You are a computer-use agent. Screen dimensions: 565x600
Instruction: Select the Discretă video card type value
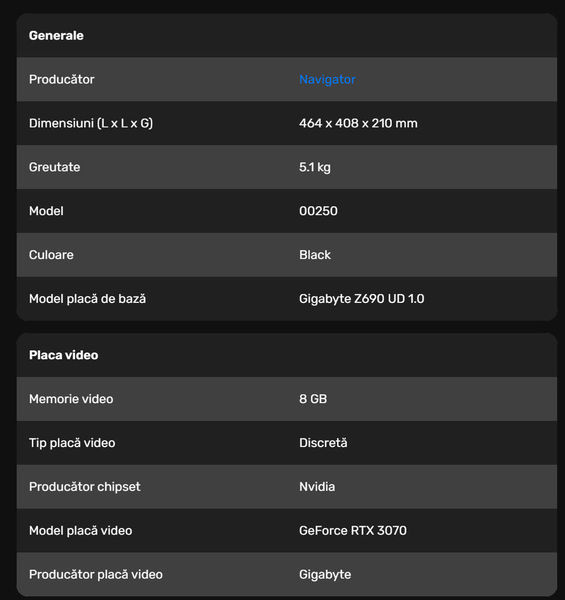click(x=323, y=443)
